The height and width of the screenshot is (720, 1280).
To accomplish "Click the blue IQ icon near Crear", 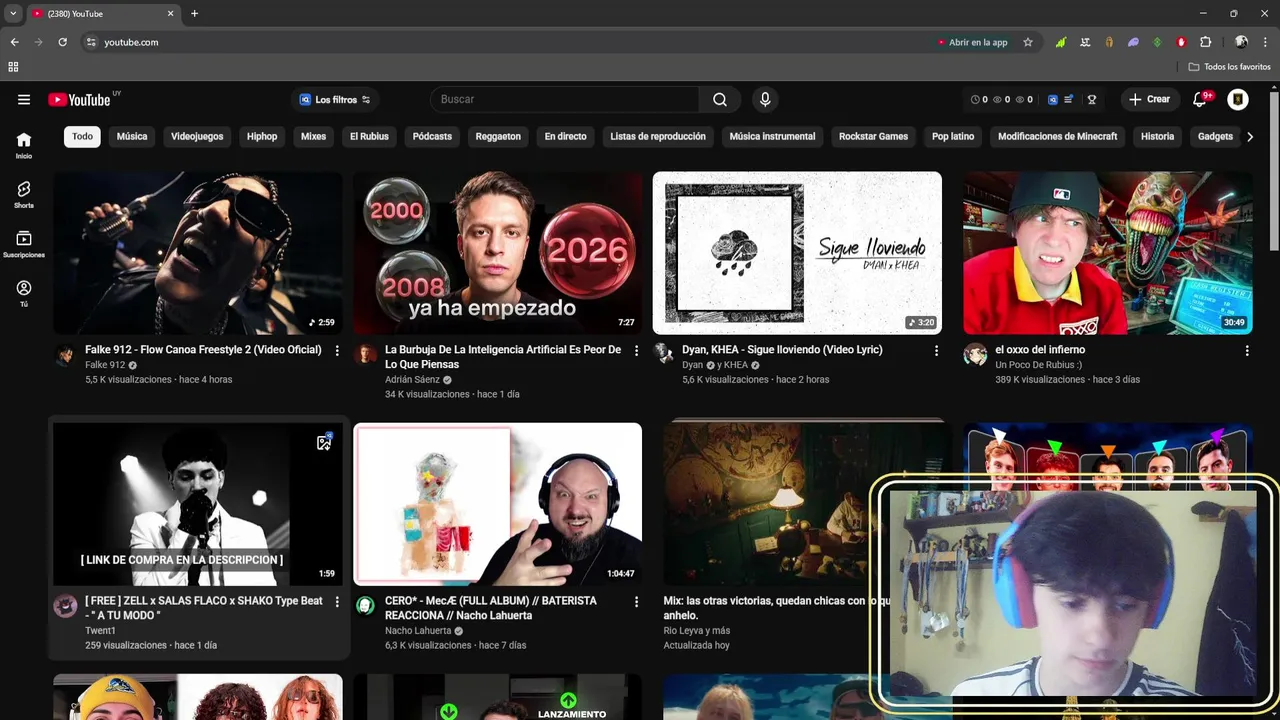I will click(x=1053, y=100).
